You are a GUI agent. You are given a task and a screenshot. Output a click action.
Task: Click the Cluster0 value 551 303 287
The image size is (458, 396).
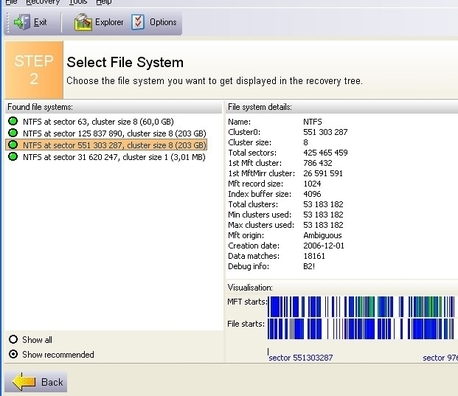[x=325, y=132]
